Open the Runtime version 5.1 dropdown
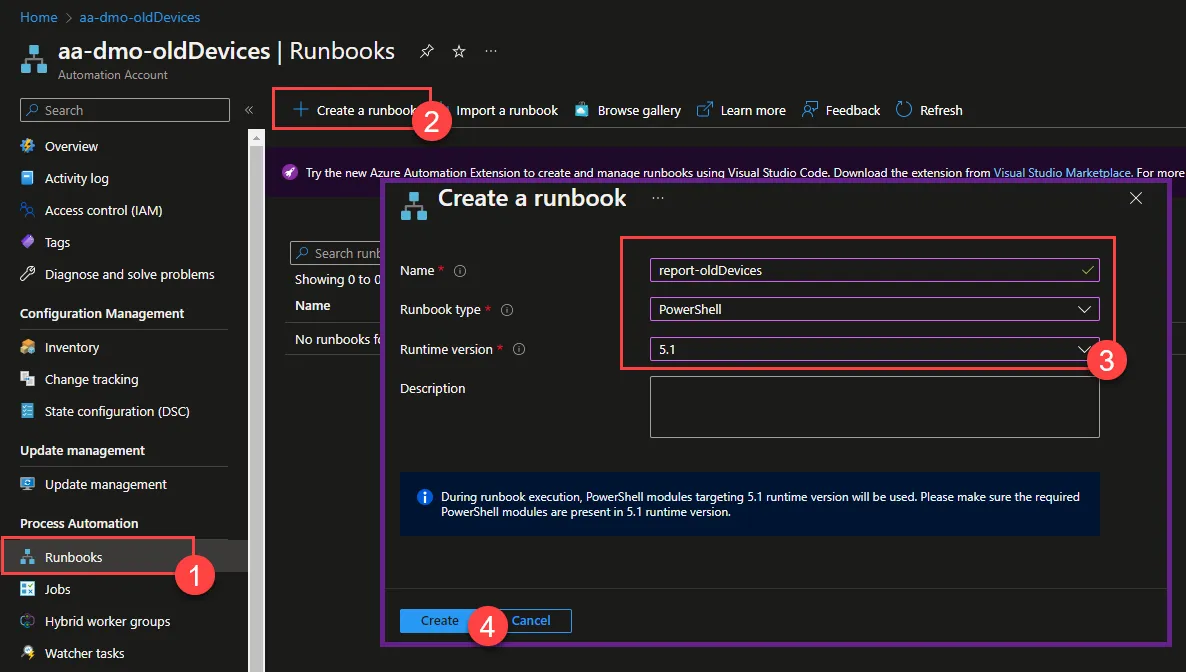Viewport: 1186px width, 672px height. click(874, 349)
